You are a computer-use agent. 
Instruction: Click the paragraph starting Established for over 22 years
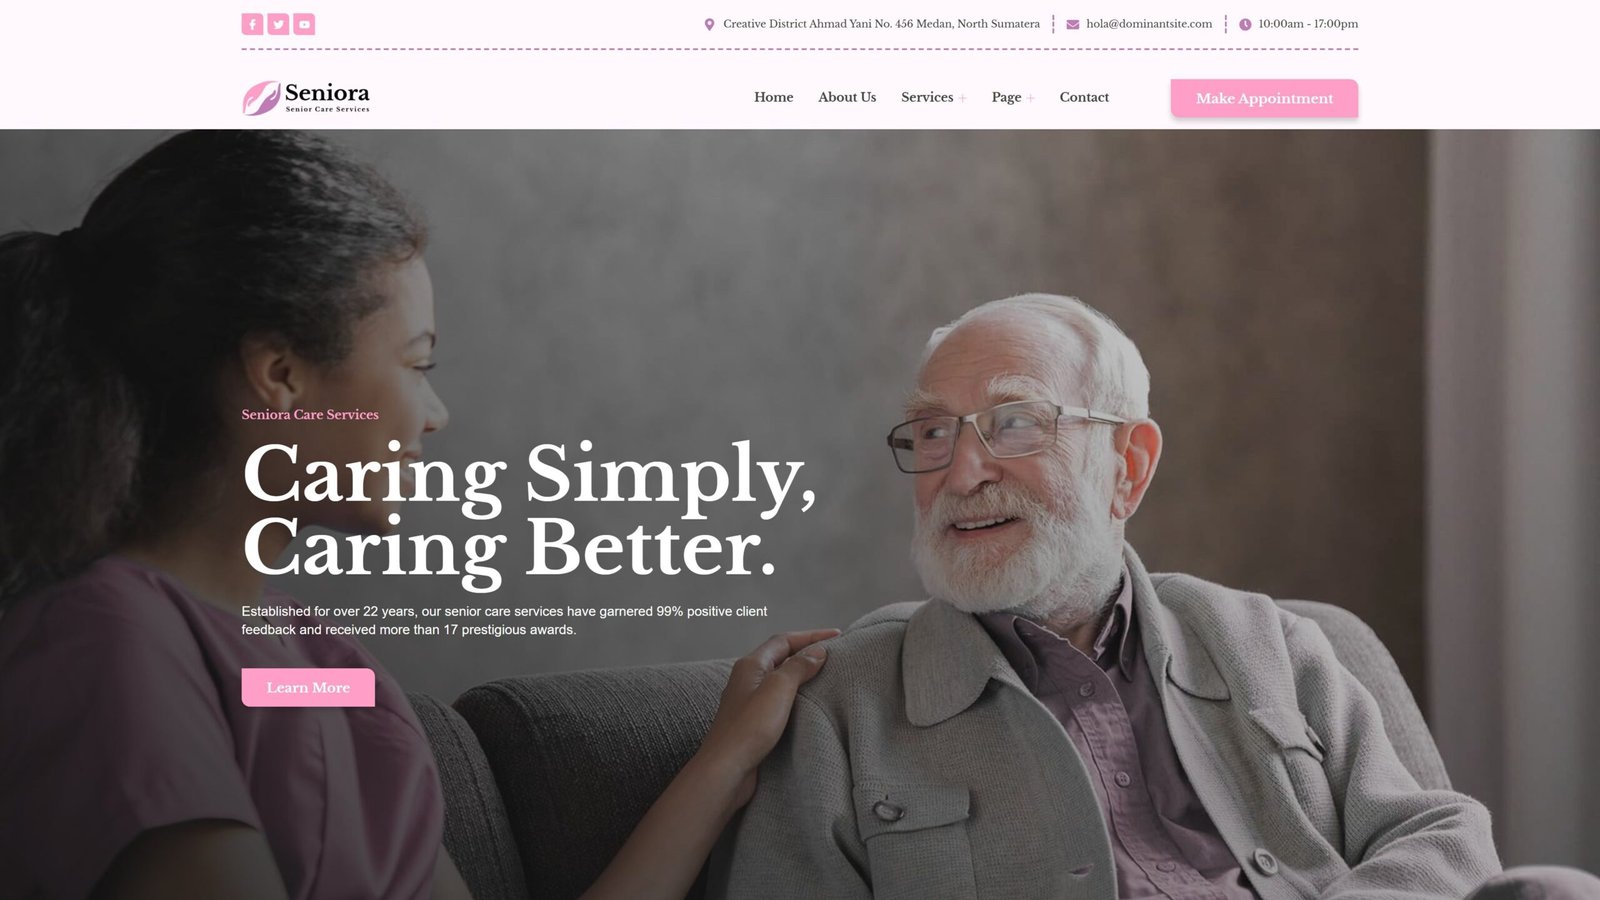click(x=504, y=620)
